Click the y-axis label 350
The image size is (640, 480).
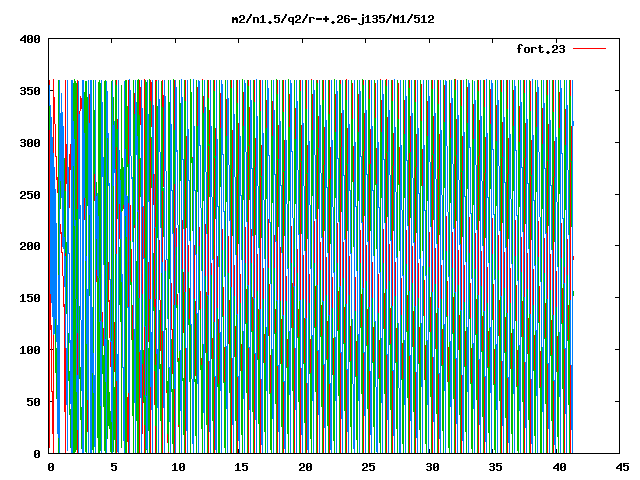point(30,91)
